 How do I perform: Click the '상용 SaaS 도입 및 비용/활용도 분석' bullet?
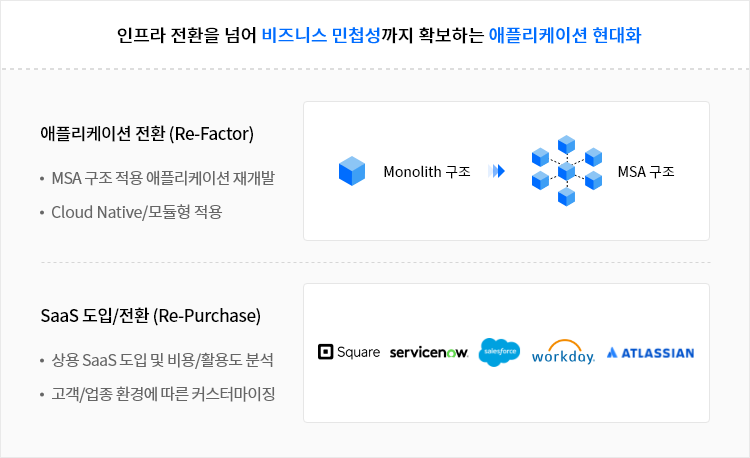(162, 360)
